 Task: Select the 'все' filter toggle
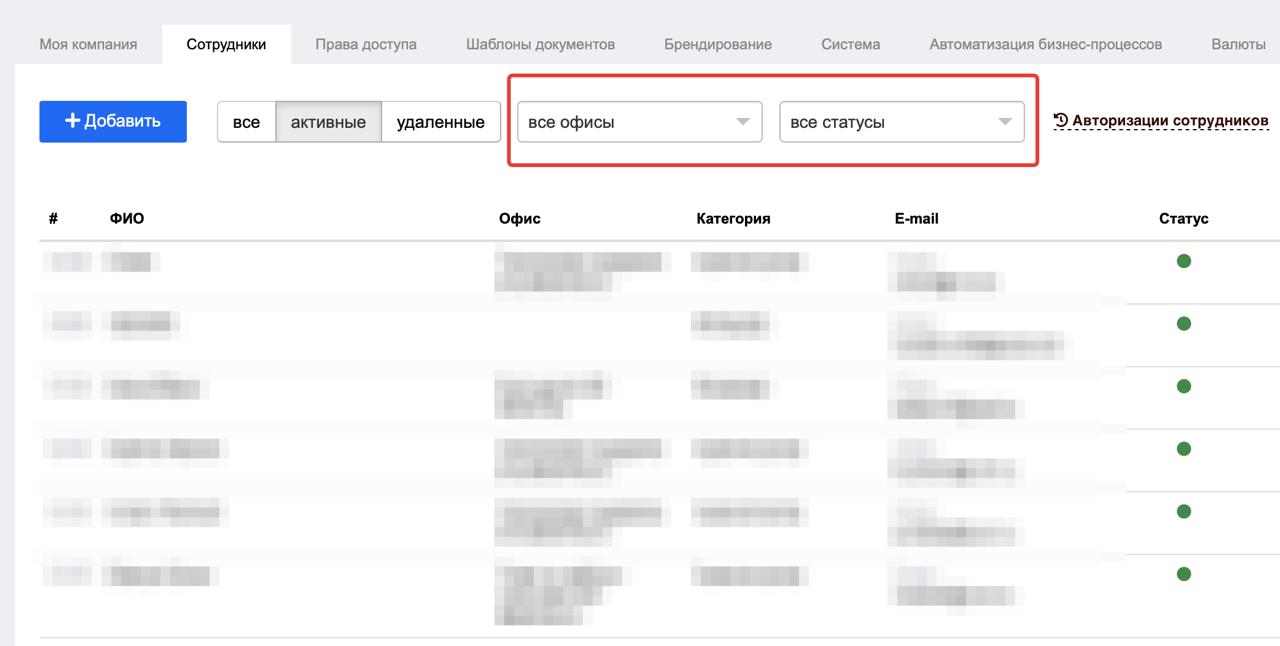[246, 122]
